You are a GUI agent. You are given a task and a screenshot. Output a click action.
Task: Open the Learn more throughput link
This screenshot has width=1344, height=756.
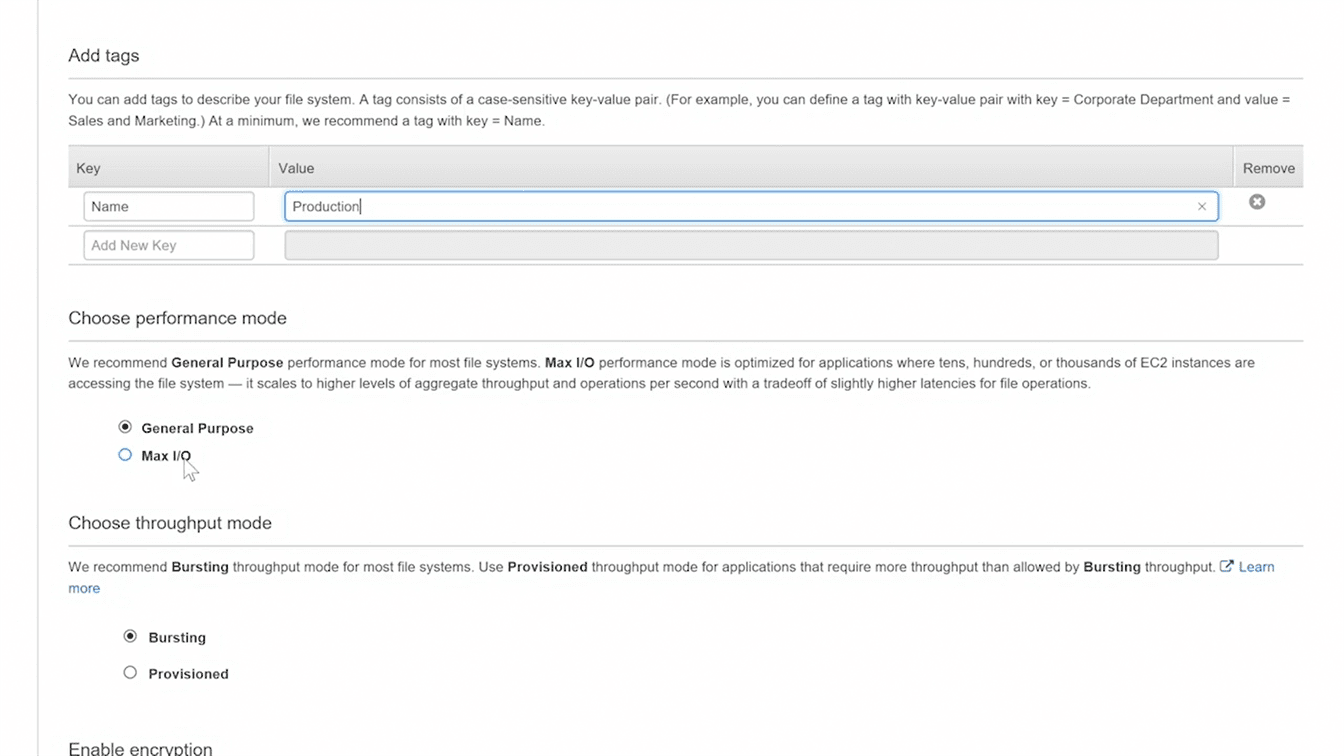tap(1256, 567)
